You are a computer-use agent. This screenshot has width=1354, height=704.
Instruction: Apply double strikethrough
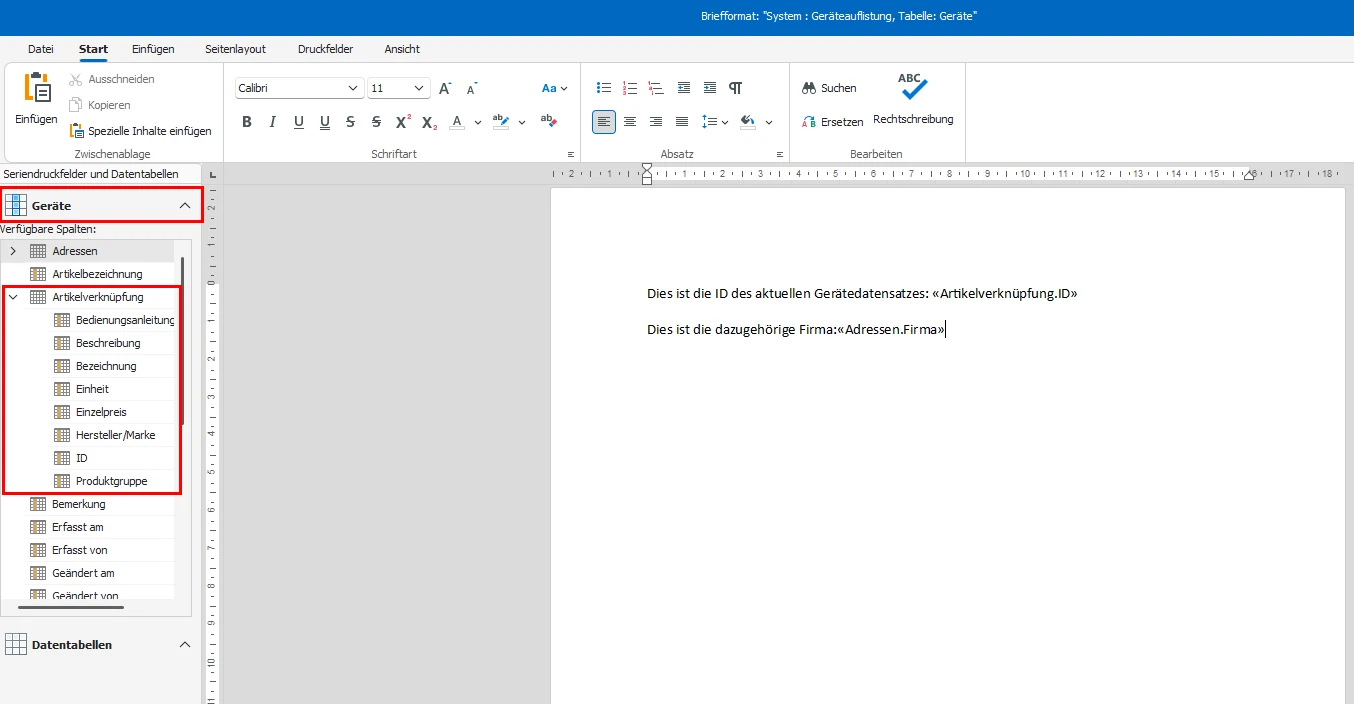376,122
